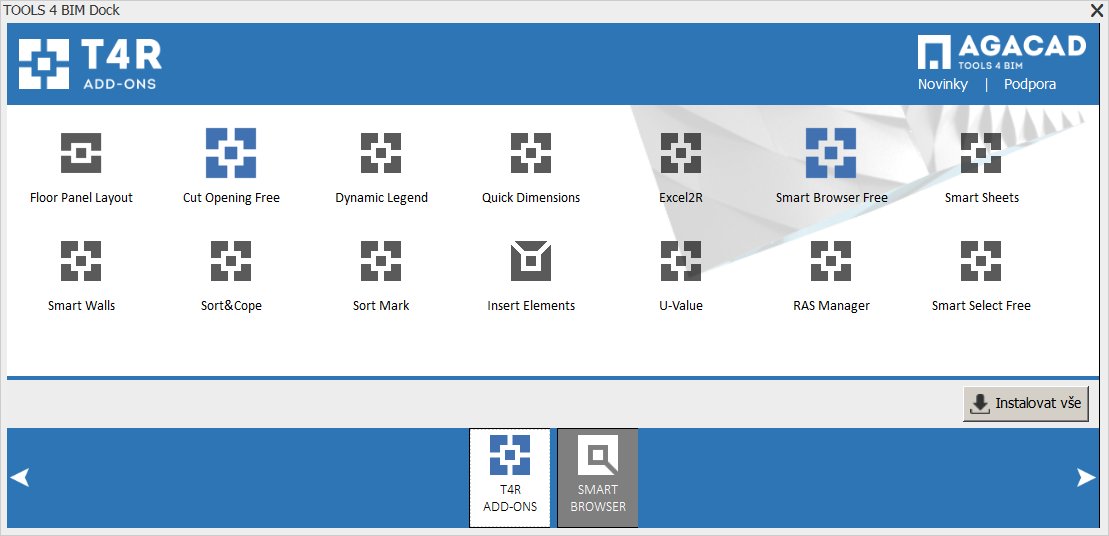Click the Excel2R label text
The image size is (1109, 536).
pyautogui.click(x=680, y=198)
